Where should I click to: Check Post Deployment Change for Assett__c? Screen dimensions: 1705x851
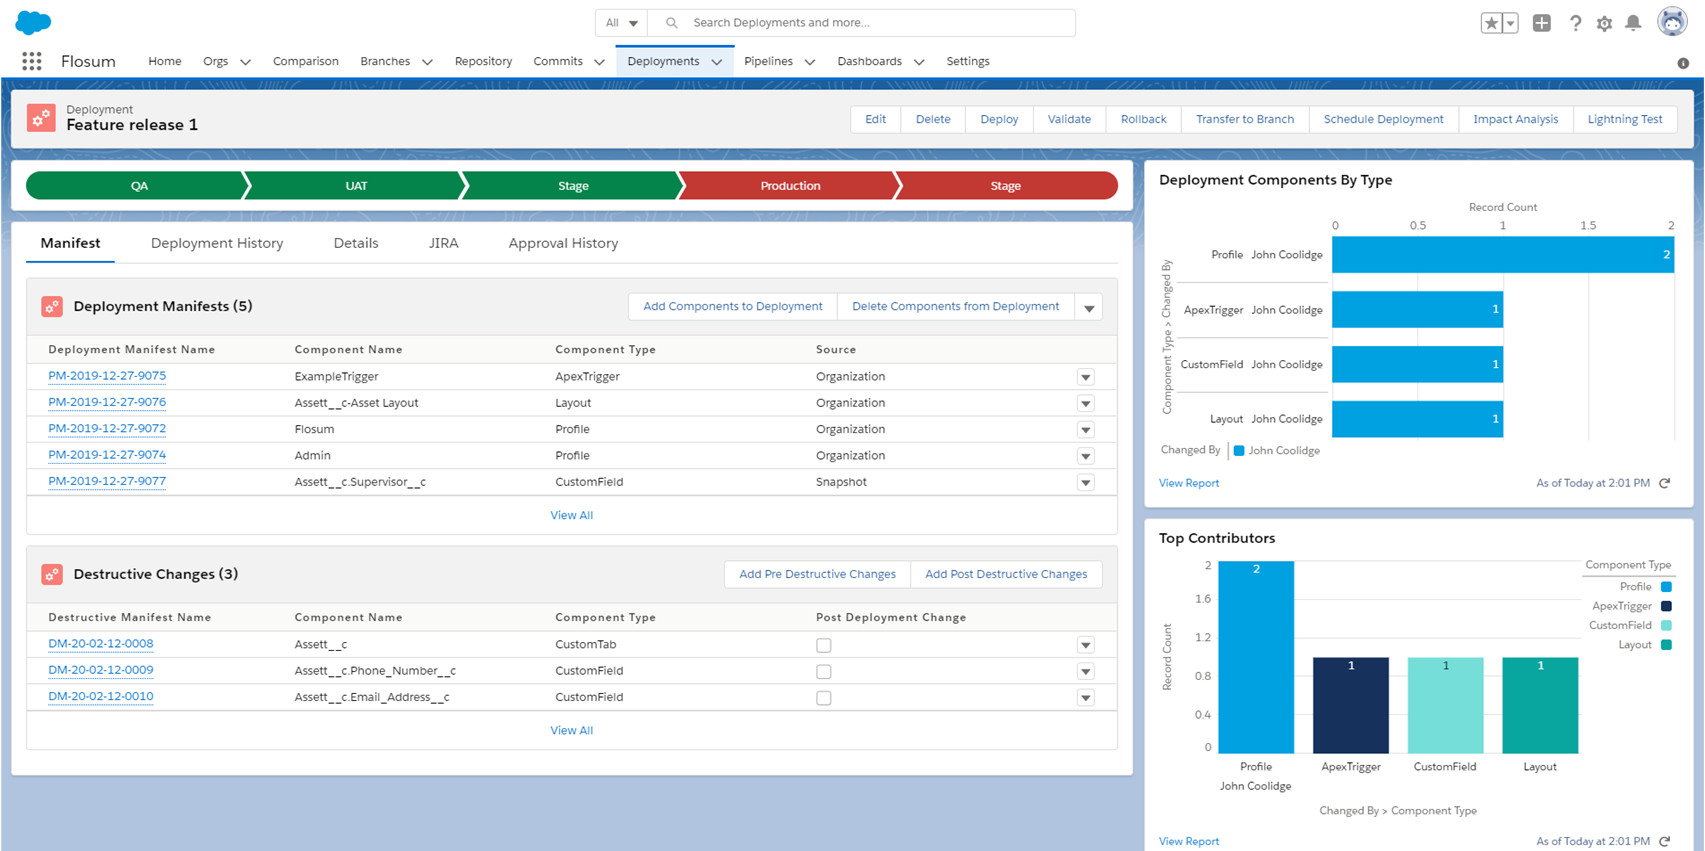coord(824,645)
